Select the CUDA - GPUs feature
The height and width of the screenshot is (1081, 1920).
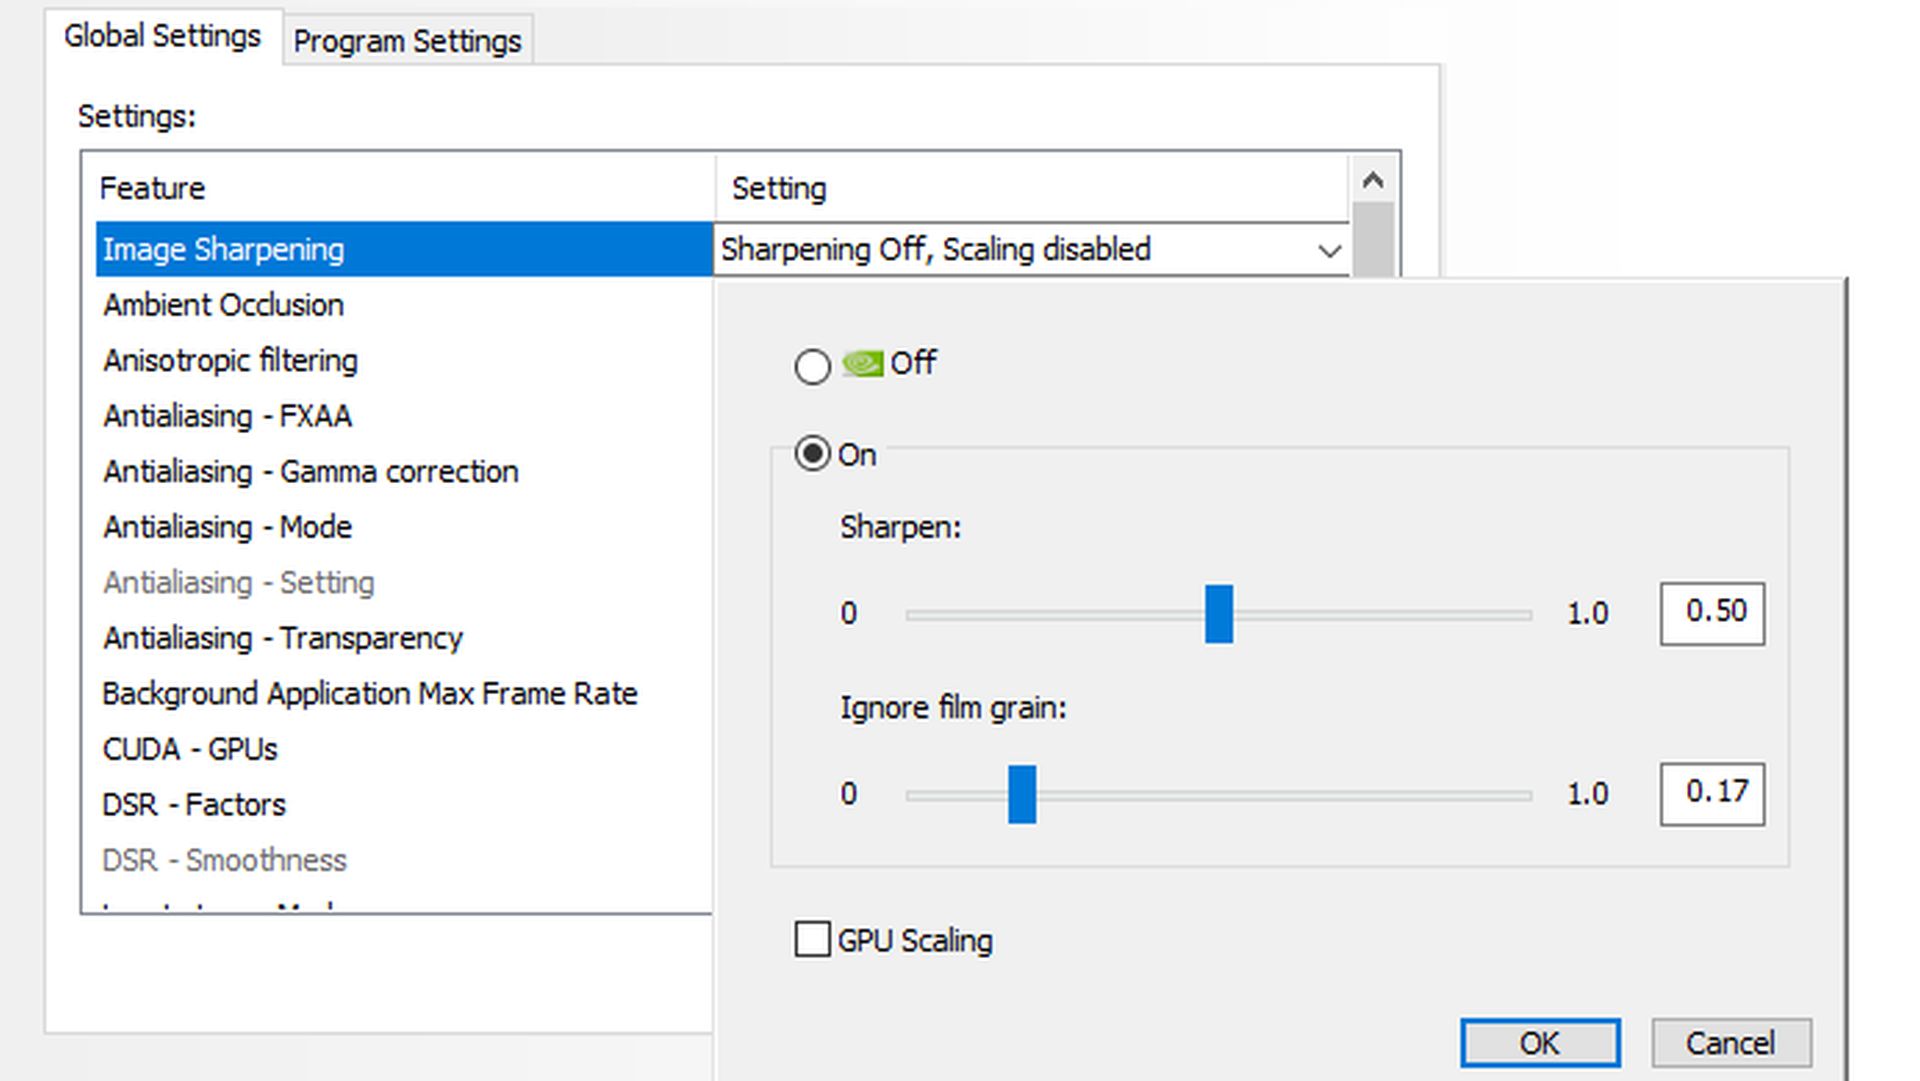190,749
